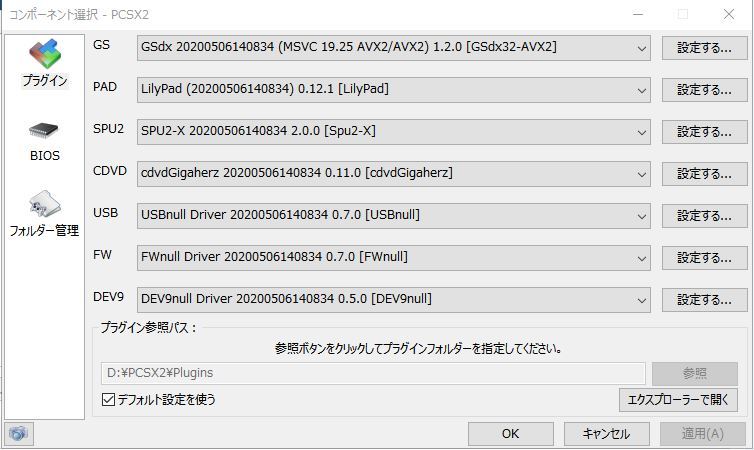Click 設定する for the CDVD plugin
The width and height of the screenshot is (754, 450).
[x=704, y=174]
